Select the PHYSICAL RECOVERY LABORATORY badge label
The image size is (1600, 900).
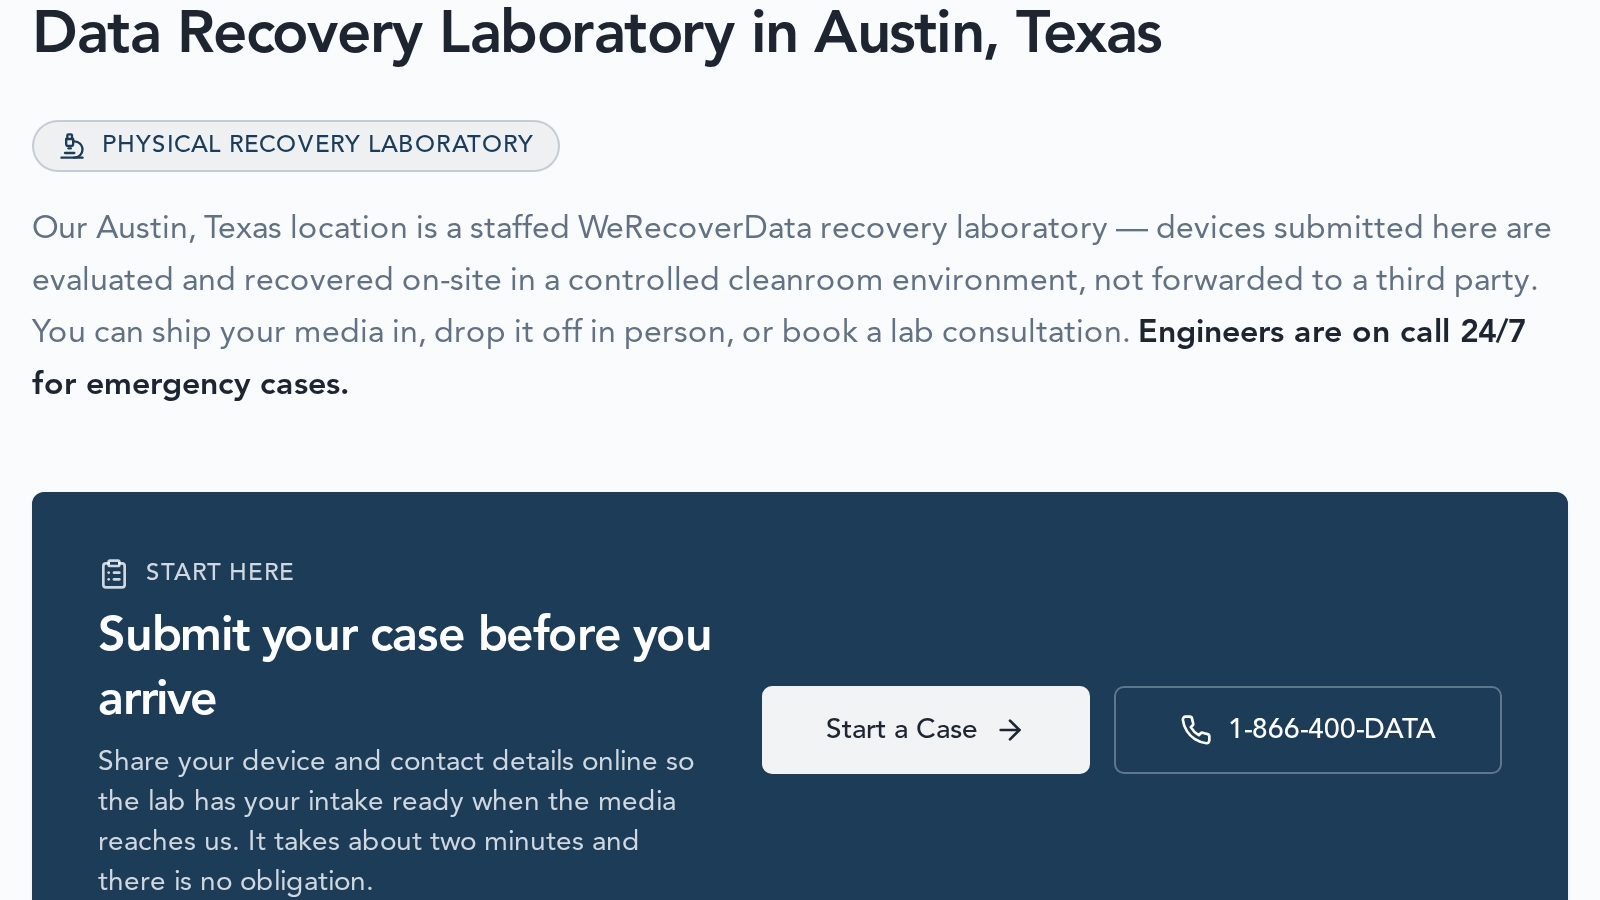pyautogui.click(x=317, y=145)
